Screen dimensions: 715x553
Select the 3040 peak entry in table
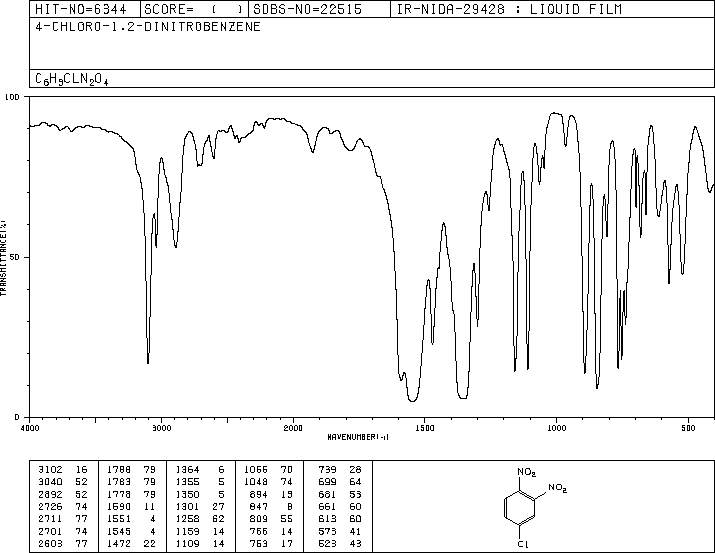(63, 481)
